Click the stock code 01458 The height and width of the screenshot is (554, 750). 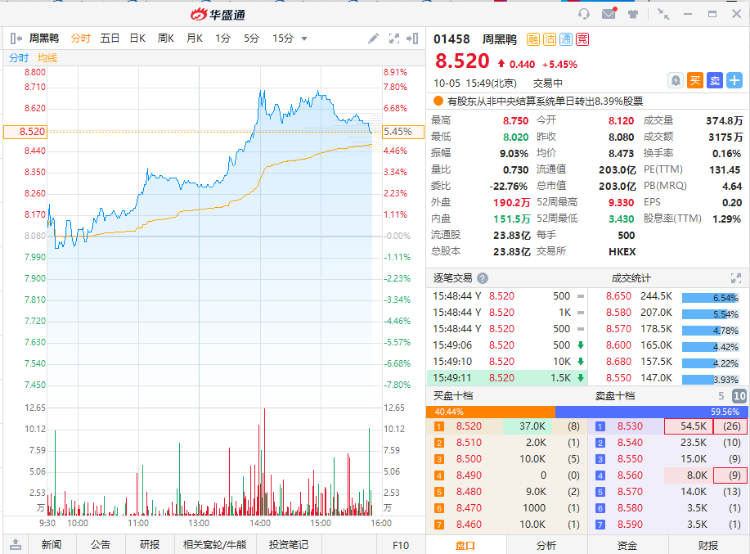pyautogui.click(x=452, y=39)
